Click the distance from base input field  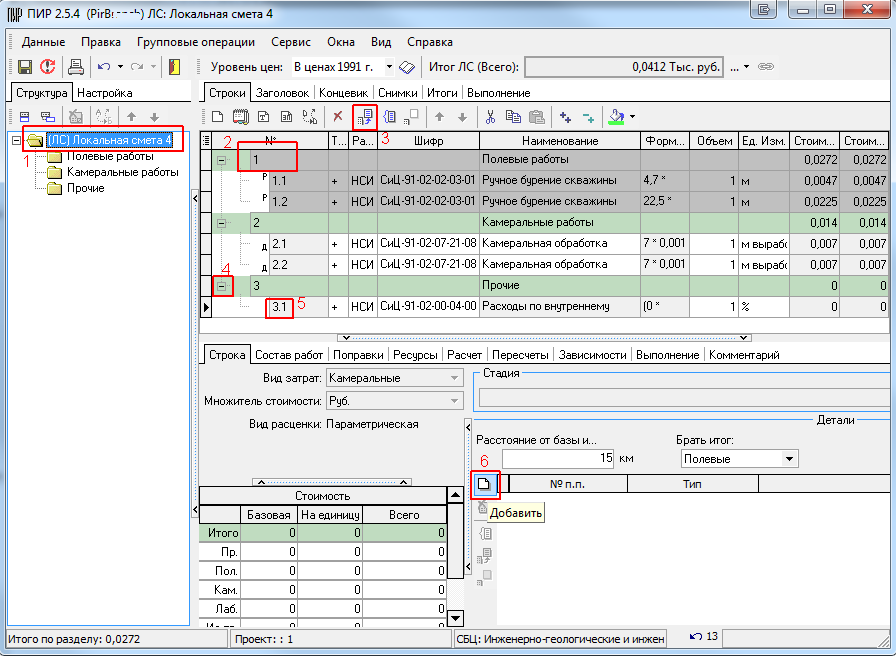point(558,459)
